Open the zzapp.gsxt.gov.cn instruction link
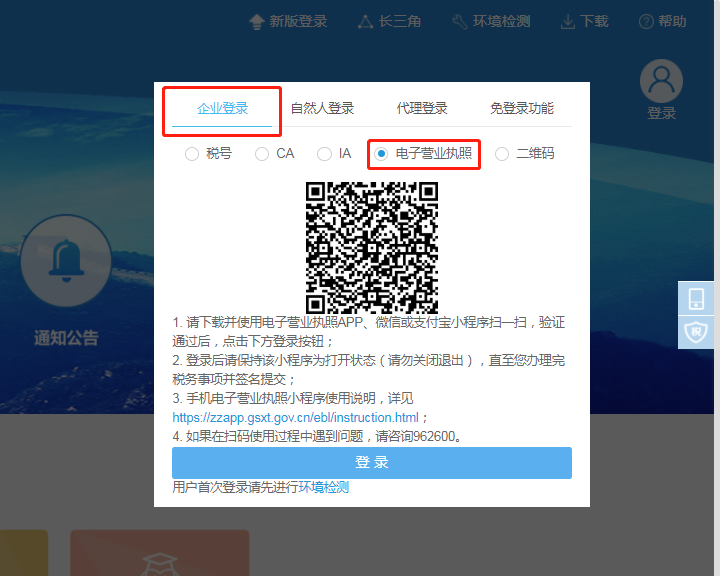The height and width of the screenshot is (576, 722). coord(296,418)
